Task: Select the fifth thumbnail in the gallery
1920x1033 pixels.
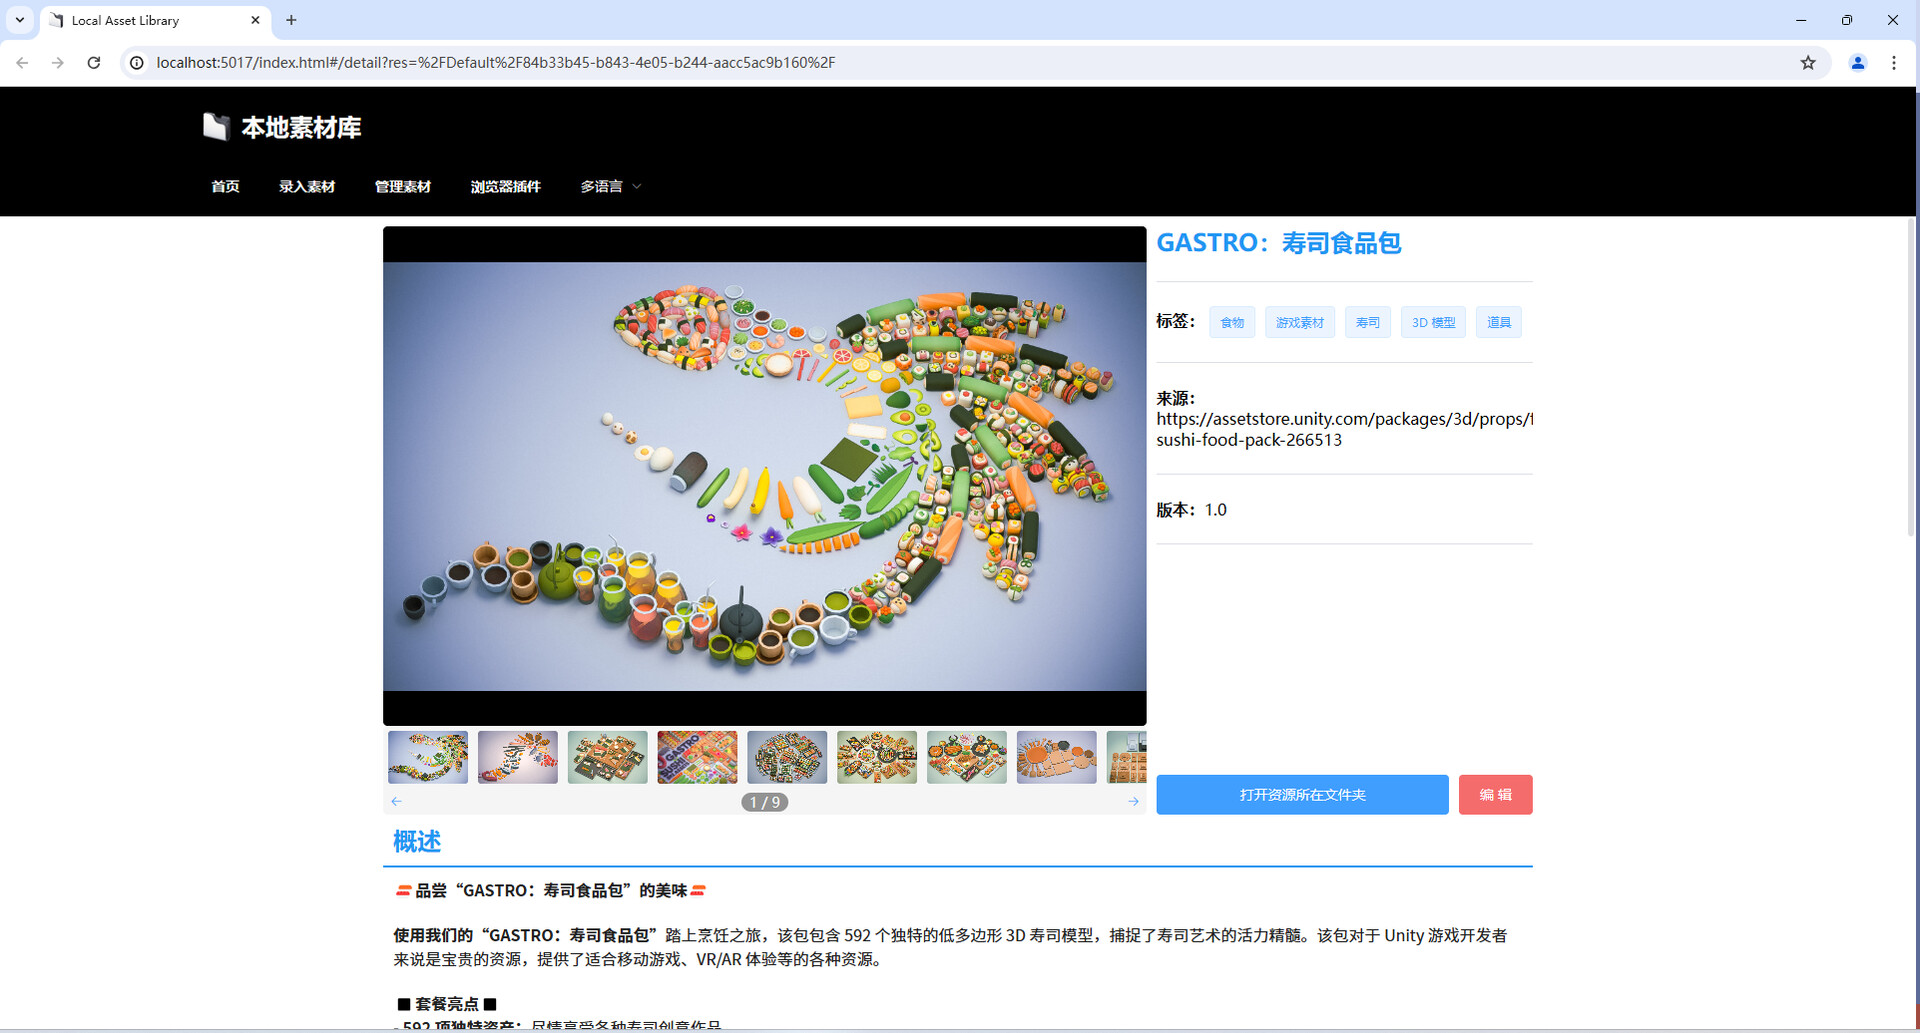Action: coord(787,757)
